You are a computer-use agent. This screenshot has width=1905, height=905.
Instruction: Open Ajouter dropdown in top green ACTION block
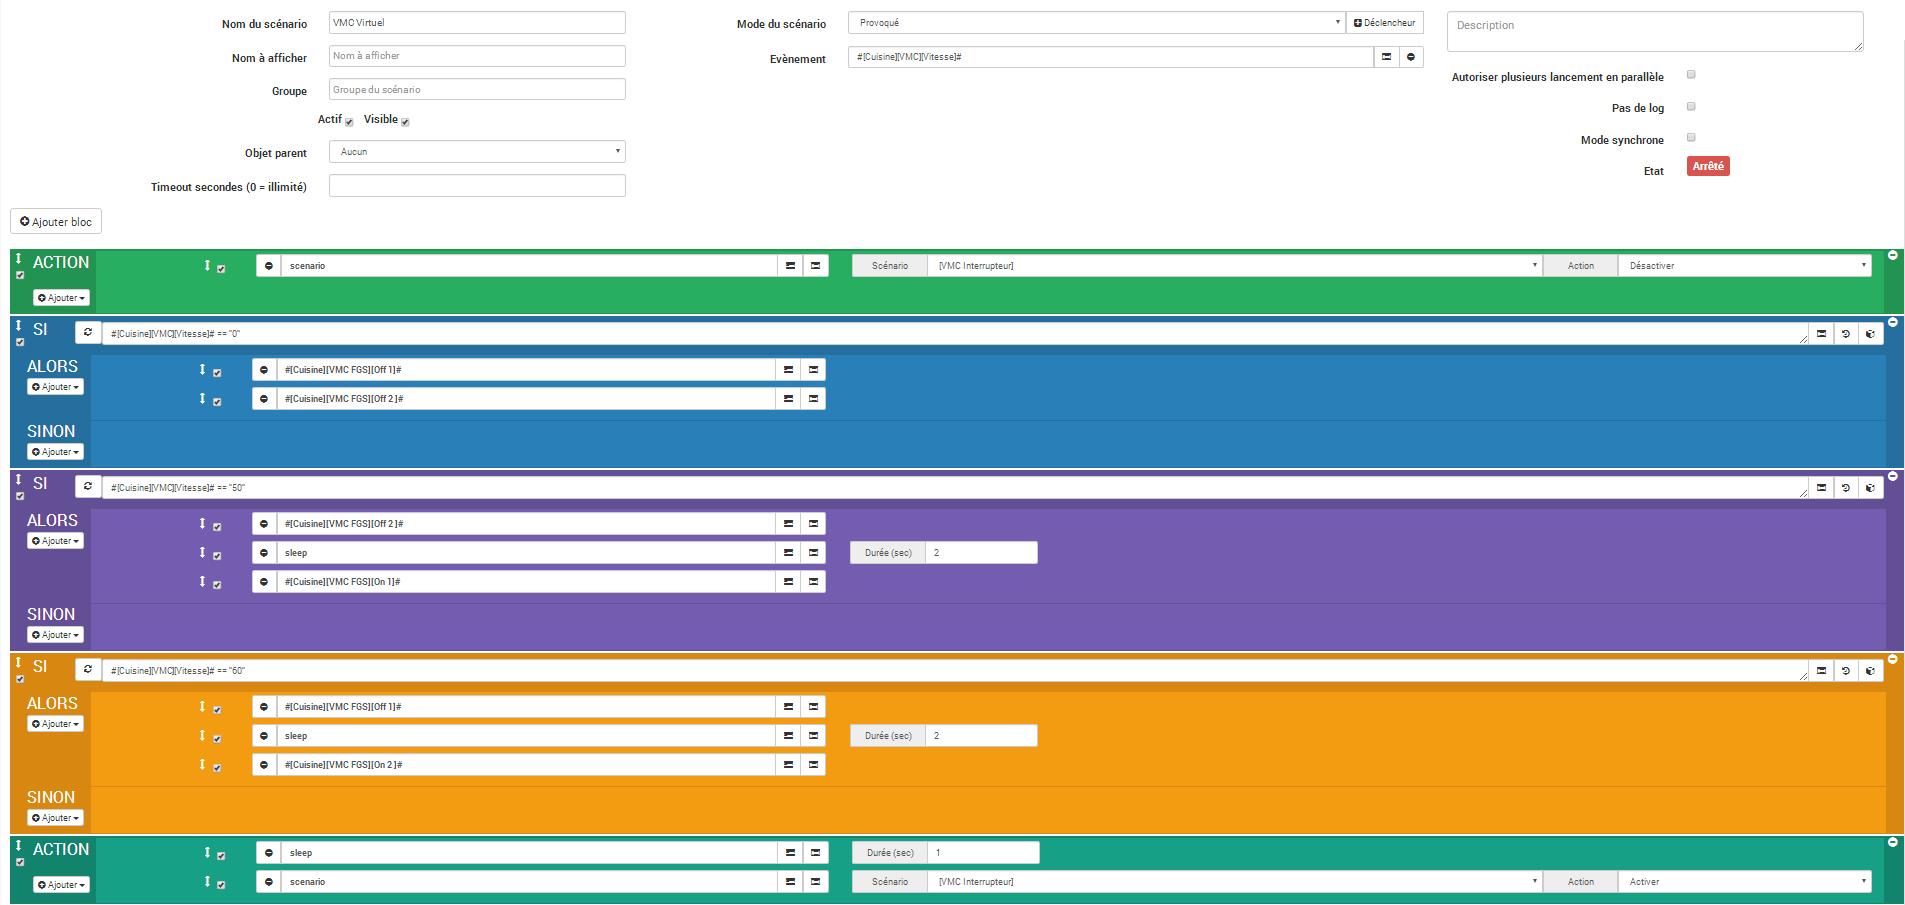(x=61, y=298)
